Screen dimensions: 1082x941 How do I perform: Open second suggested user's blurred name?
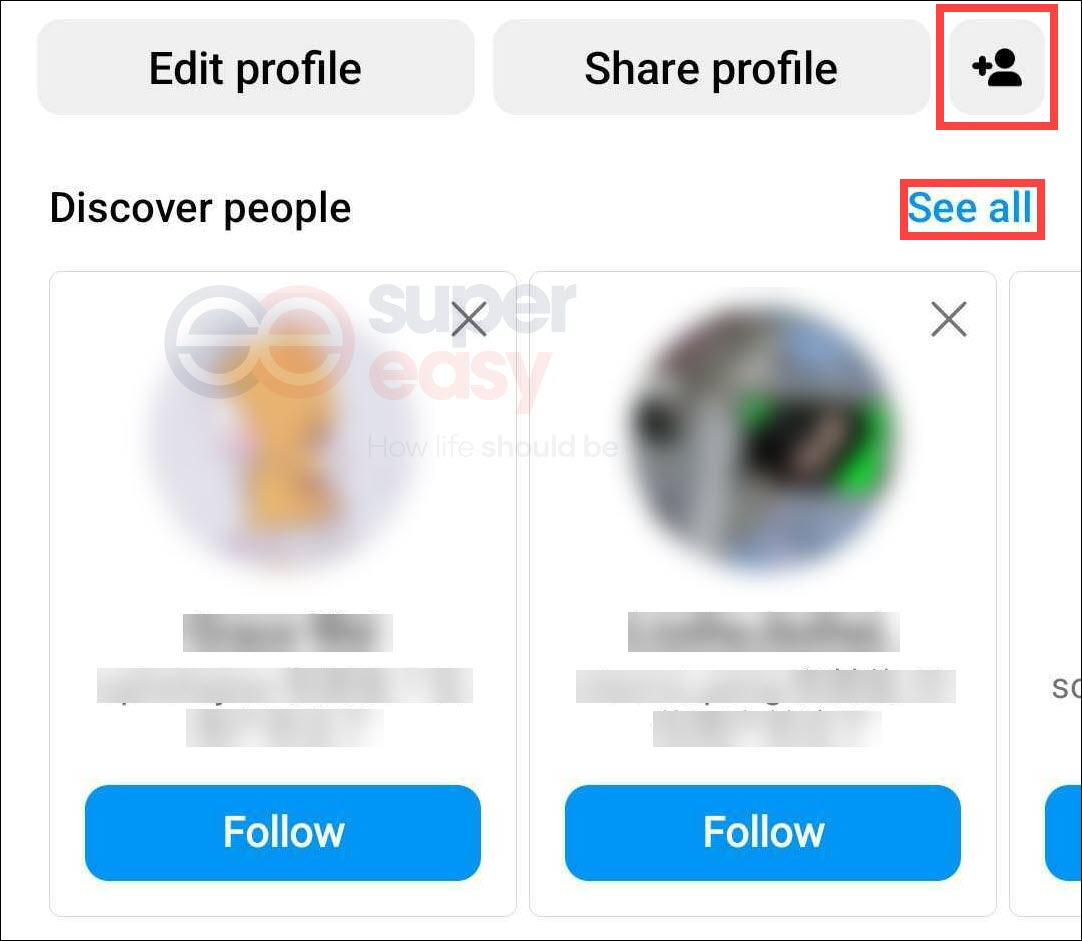(764, 631)
